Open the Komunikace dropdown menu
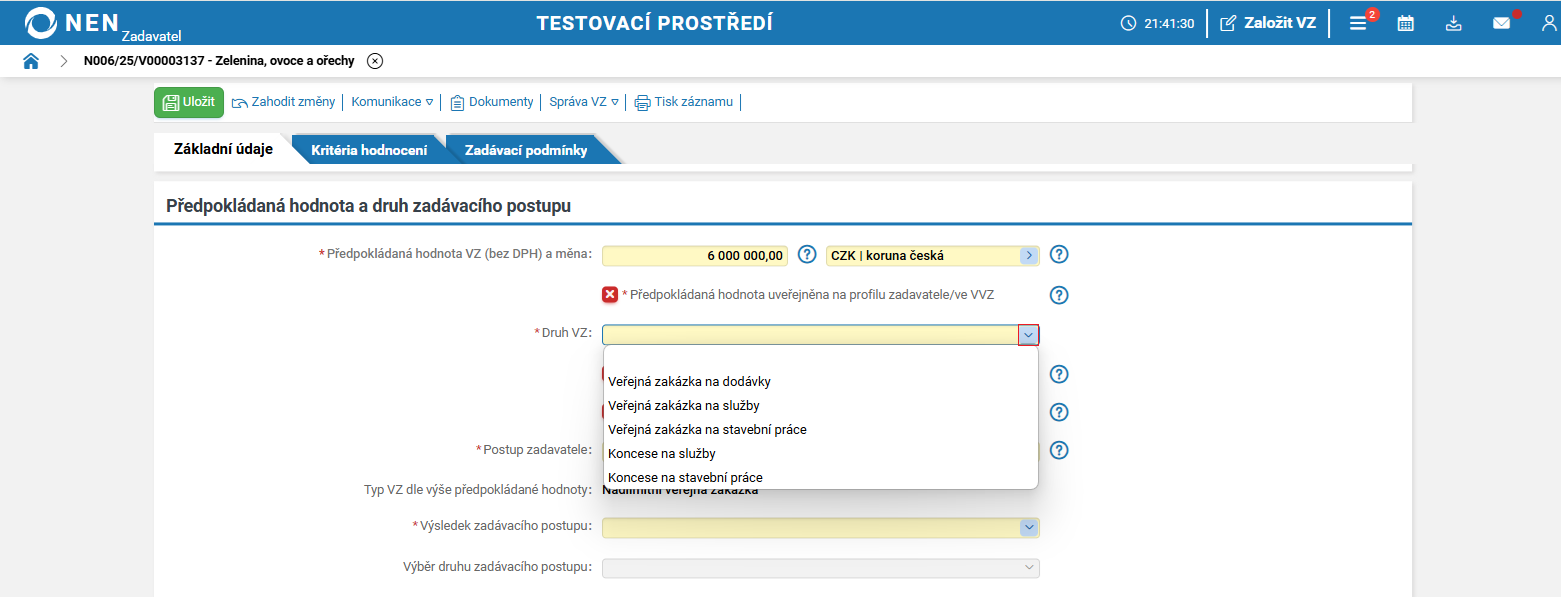Image resolution: width=1561 pixels, height=597 pixels. (392, 101)
